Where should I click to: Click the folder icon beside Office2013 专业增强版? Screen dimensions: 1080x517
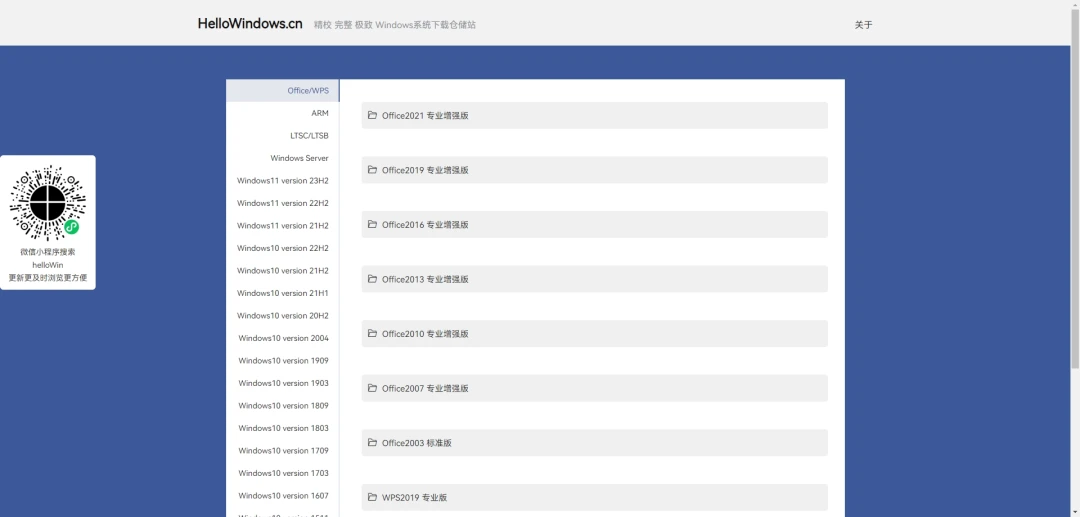pyautogui.click(x=373, y=279)
